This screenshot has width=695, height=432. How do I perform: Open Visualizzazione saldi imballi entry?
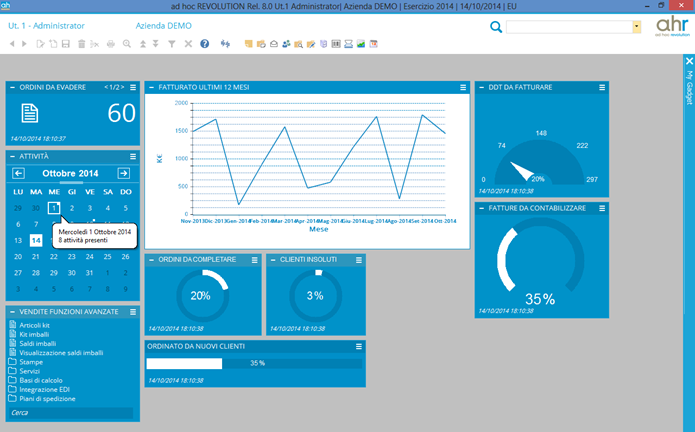[61, 353]
